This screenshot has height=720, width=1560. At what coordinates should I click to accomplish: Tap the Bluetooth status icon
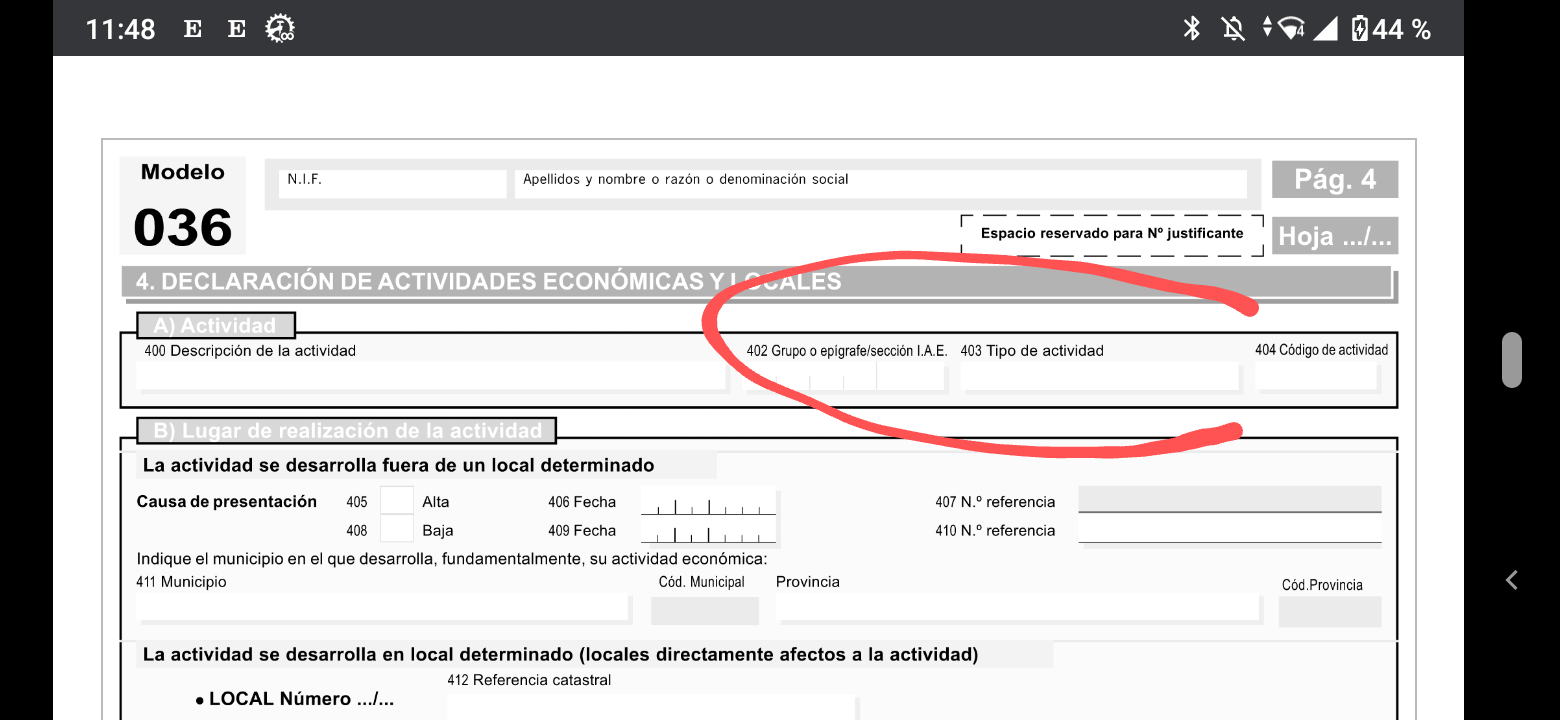1191,29
